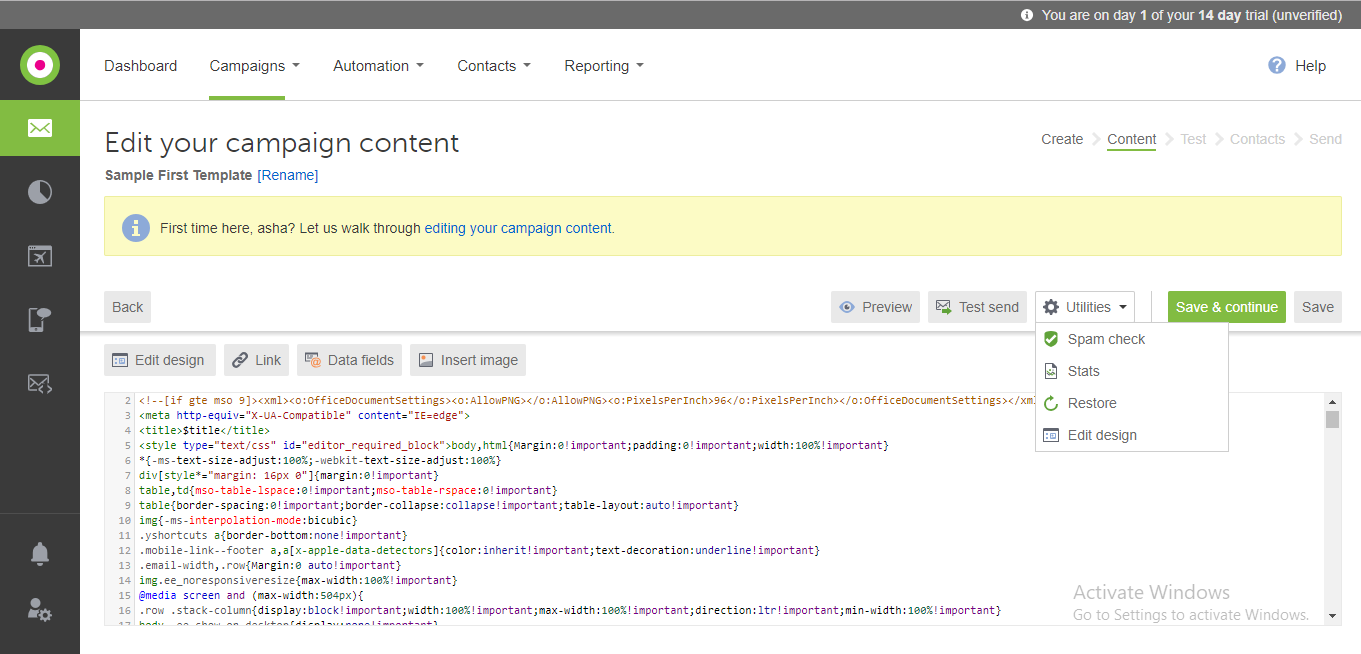Click the Help question mark icon
Viewport: 1361px width, 654px height.
tap(1276, 66)
